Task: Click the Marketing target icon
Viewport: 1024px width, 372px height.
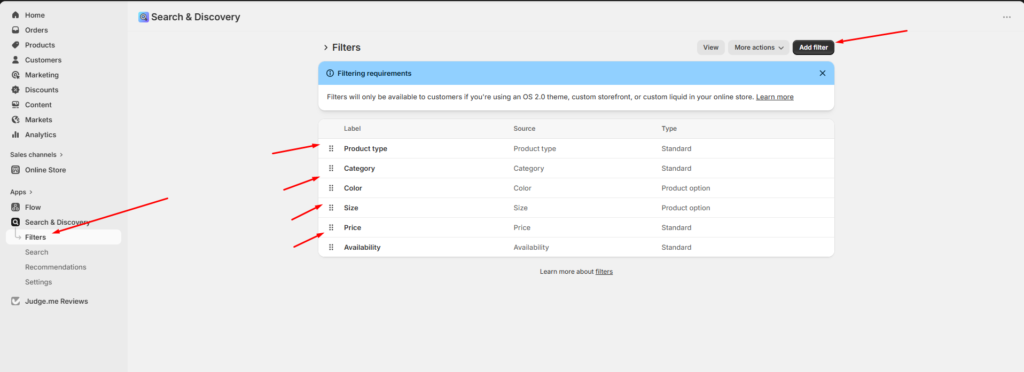Action: tap(16, 75)
